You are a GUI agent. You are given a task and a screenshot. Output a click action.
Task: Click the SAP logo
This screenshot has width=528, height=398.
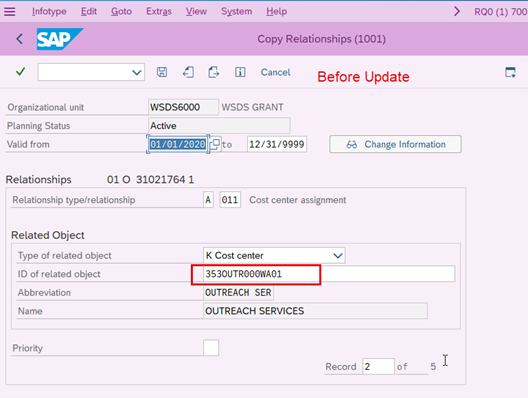[x=60, y=39]
